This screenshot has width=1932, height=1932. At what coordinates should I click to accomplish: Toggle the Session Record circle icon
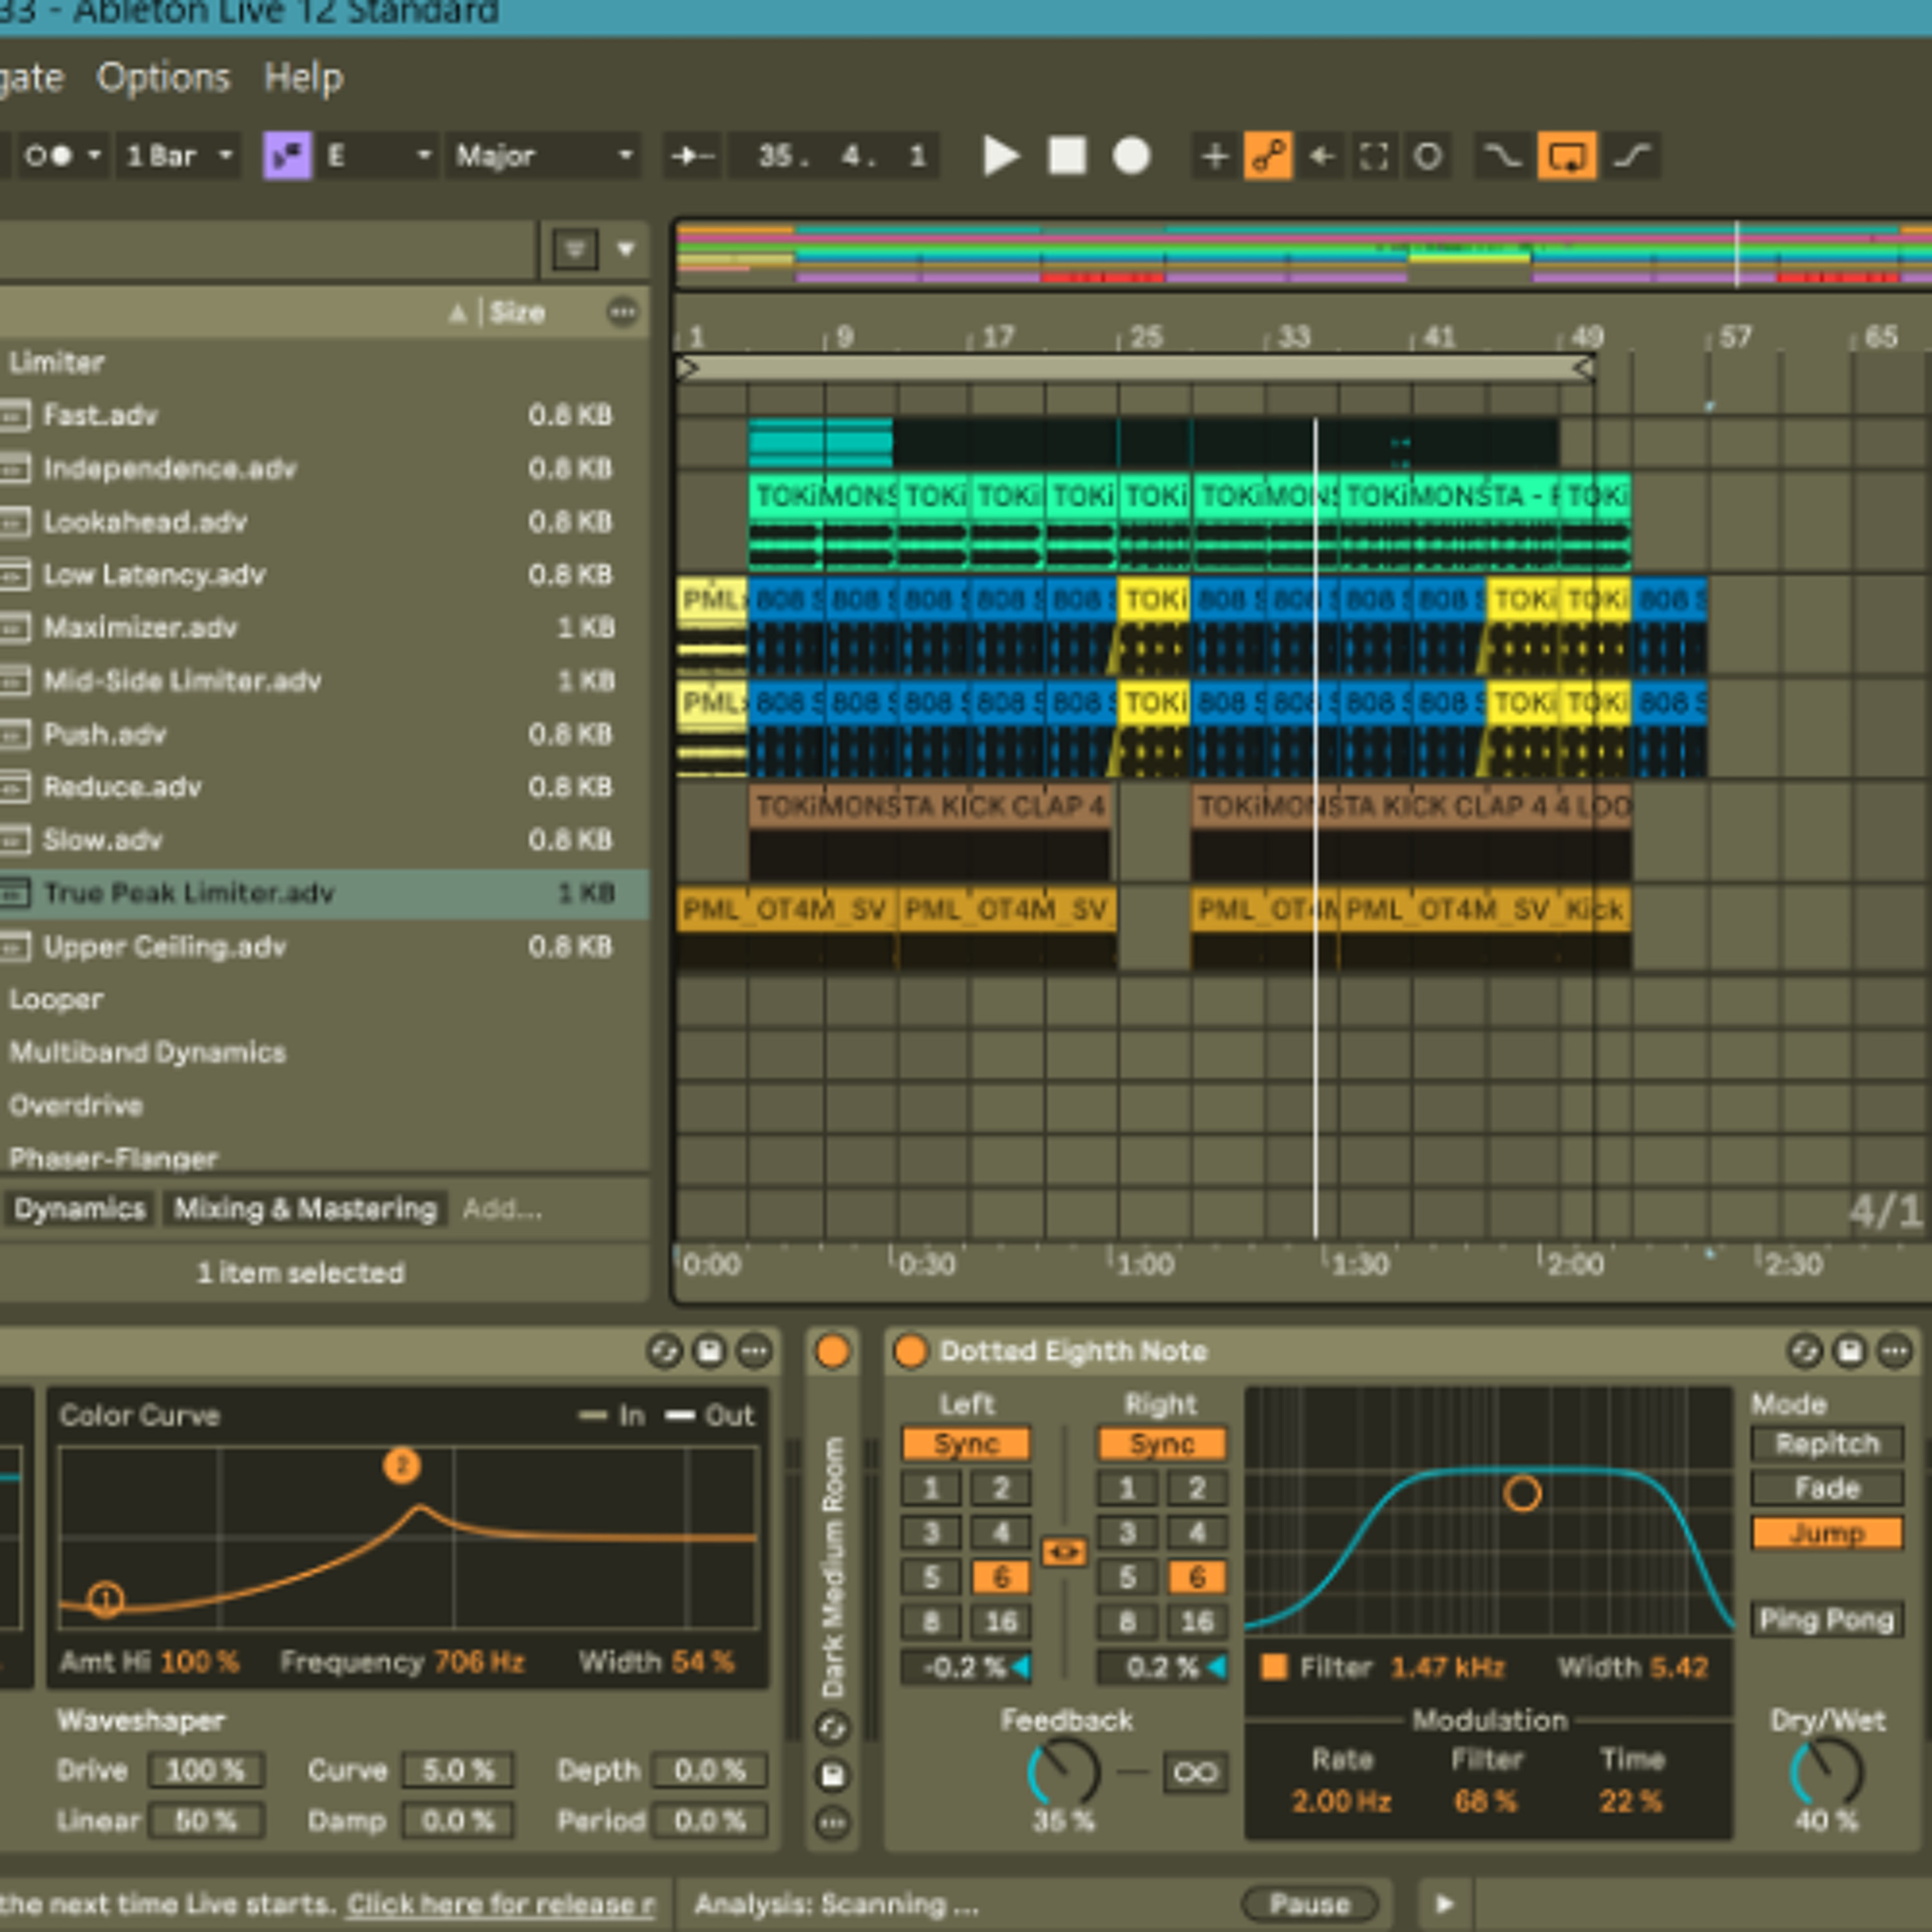[1428, 156]
